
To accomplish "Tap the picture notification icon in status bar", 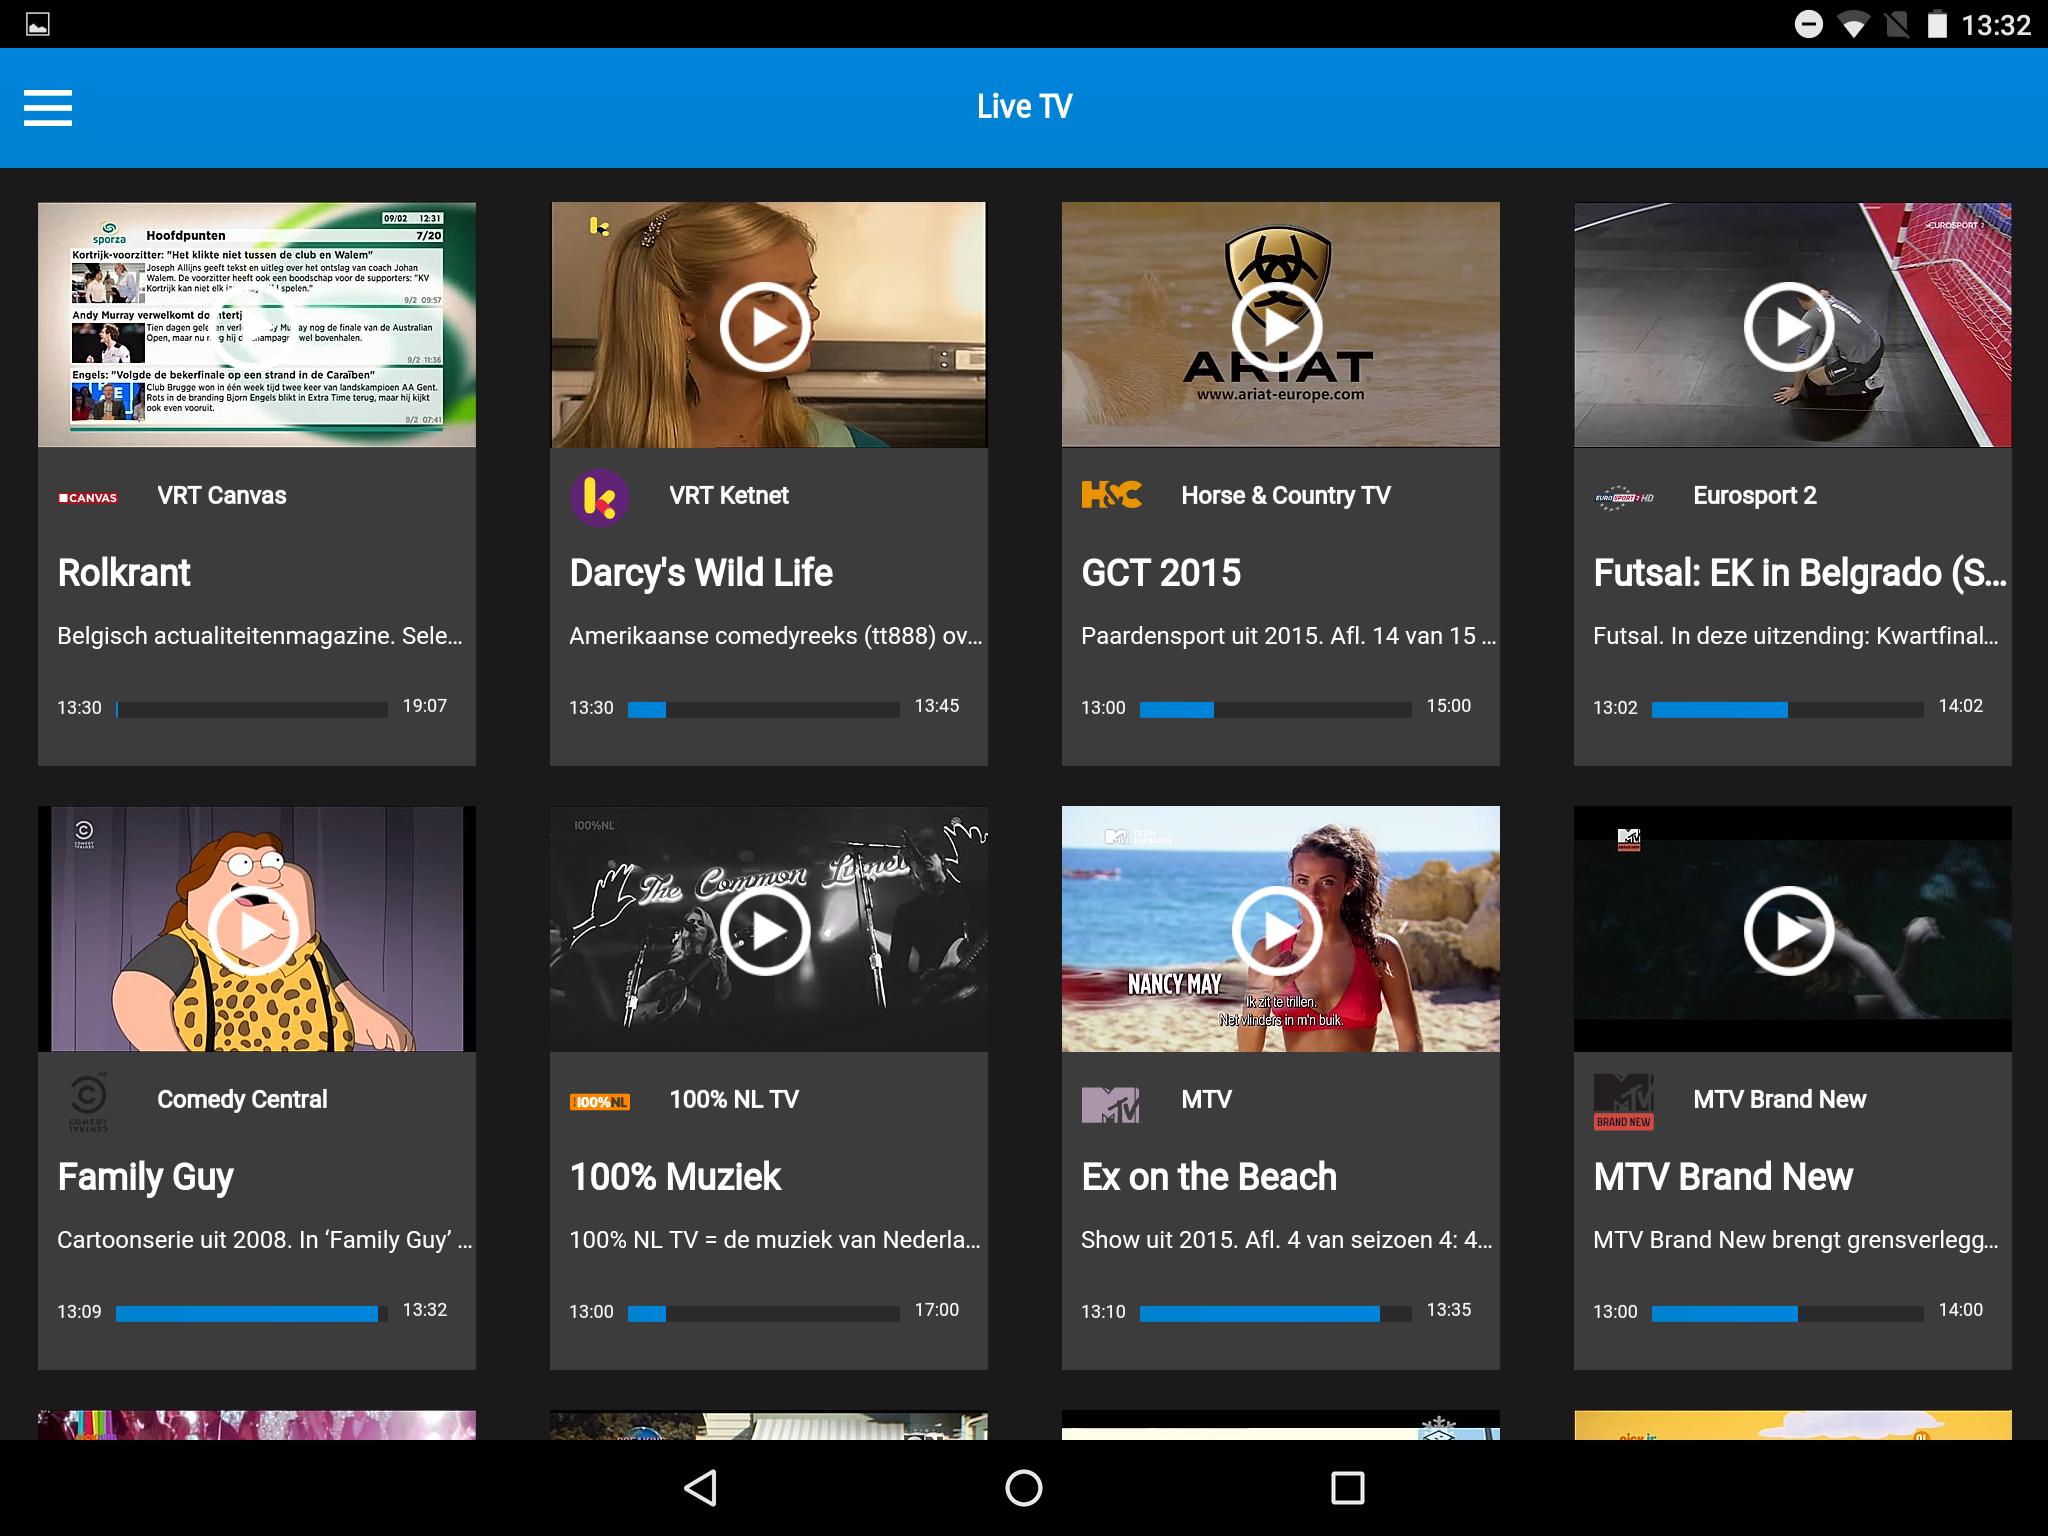I will click(x=38, y=24).
